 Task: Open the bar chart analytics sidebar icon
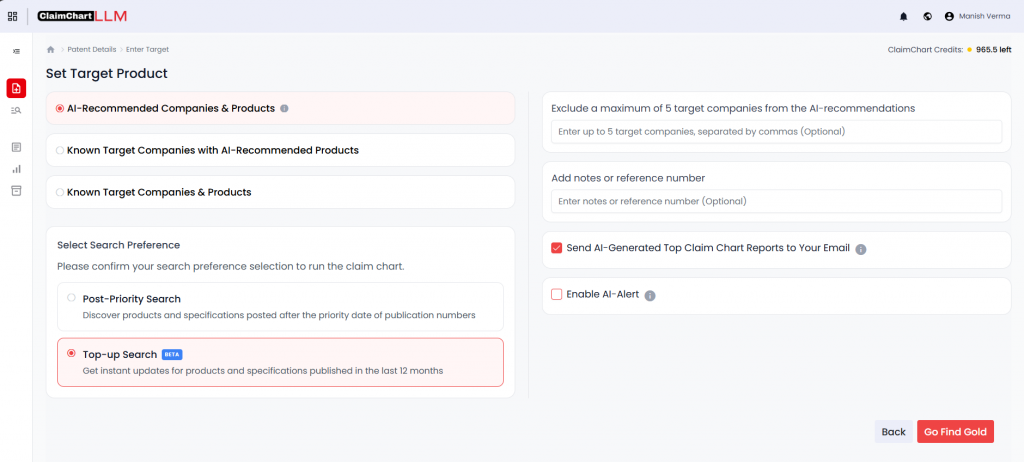pos(16,169)
